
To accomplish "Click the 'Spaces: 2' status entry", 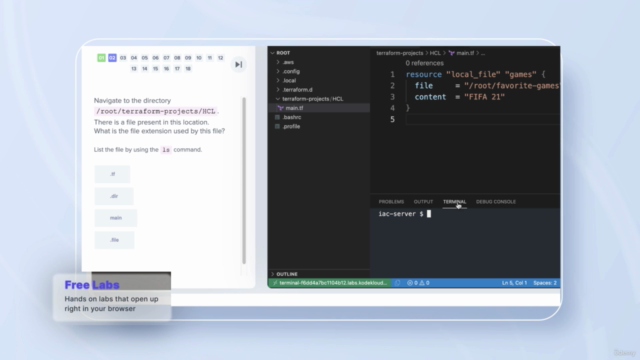I will point(545,283).
